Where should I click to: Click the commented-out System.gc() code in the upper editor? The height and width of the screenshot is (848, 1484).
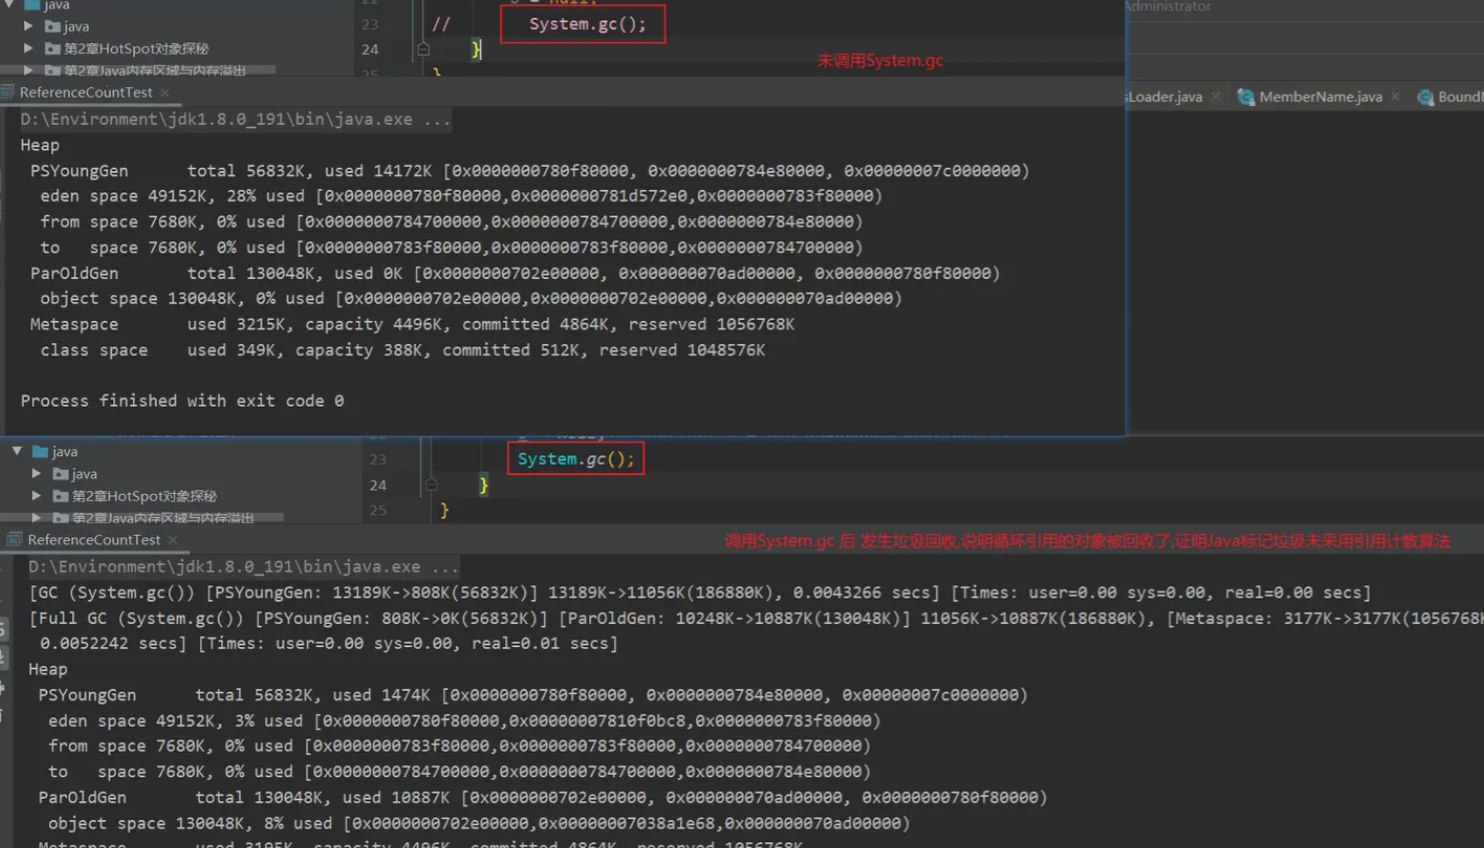(x=587, y=24)
